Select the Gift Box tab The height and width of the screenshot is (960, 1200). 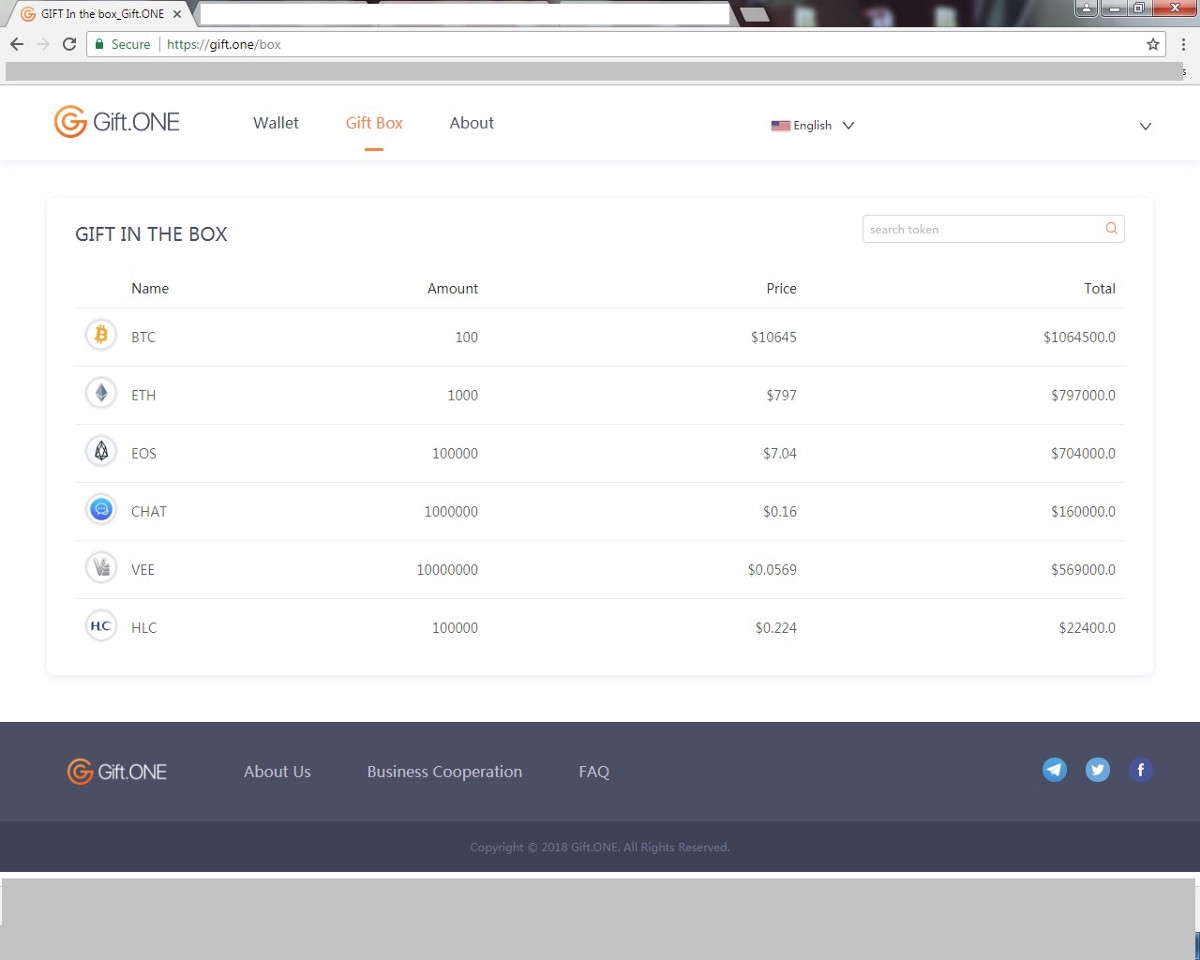pos(374,123)
